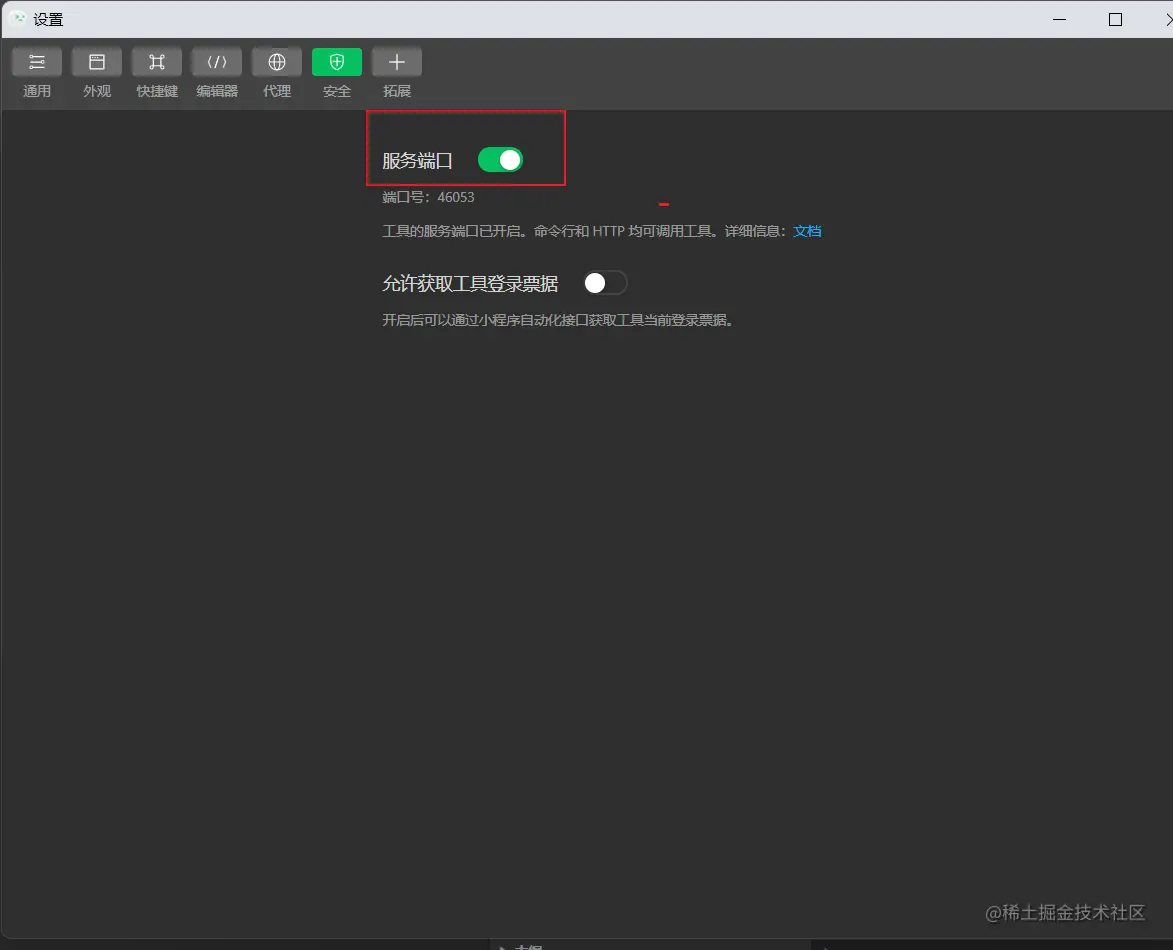The image size is (1173, 950).
Task: Minimize the 设置 window
Action: click(x=1059, y=19)
